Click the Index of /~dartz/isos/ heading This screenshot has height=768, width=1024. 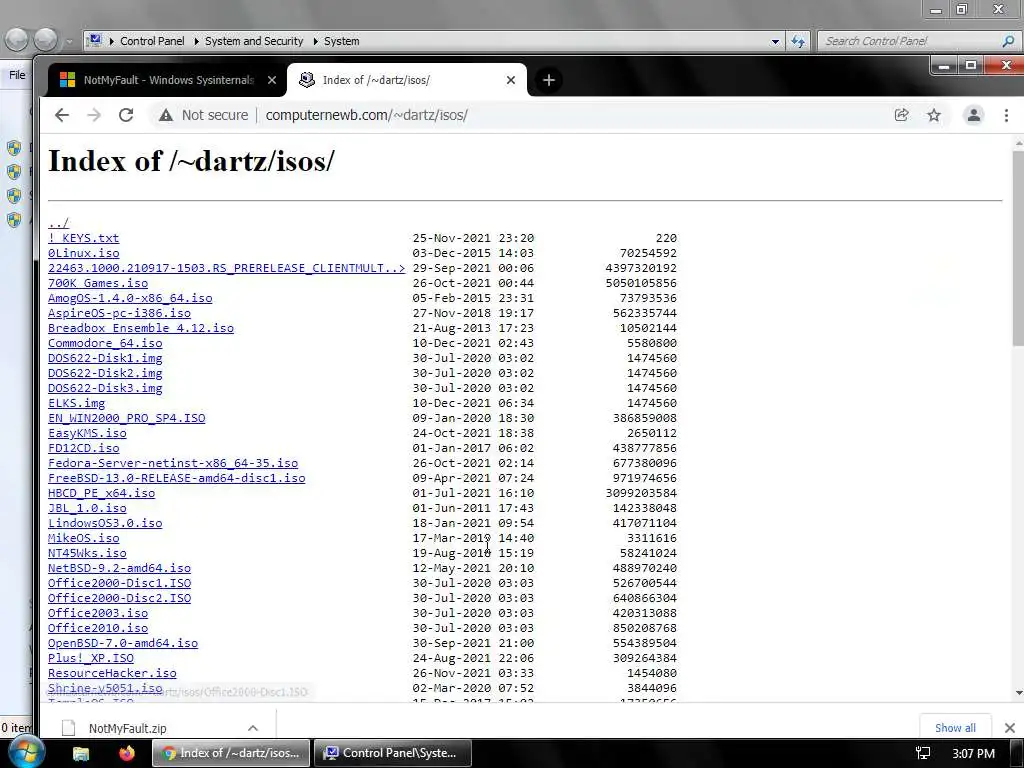(x=191, y=161)
